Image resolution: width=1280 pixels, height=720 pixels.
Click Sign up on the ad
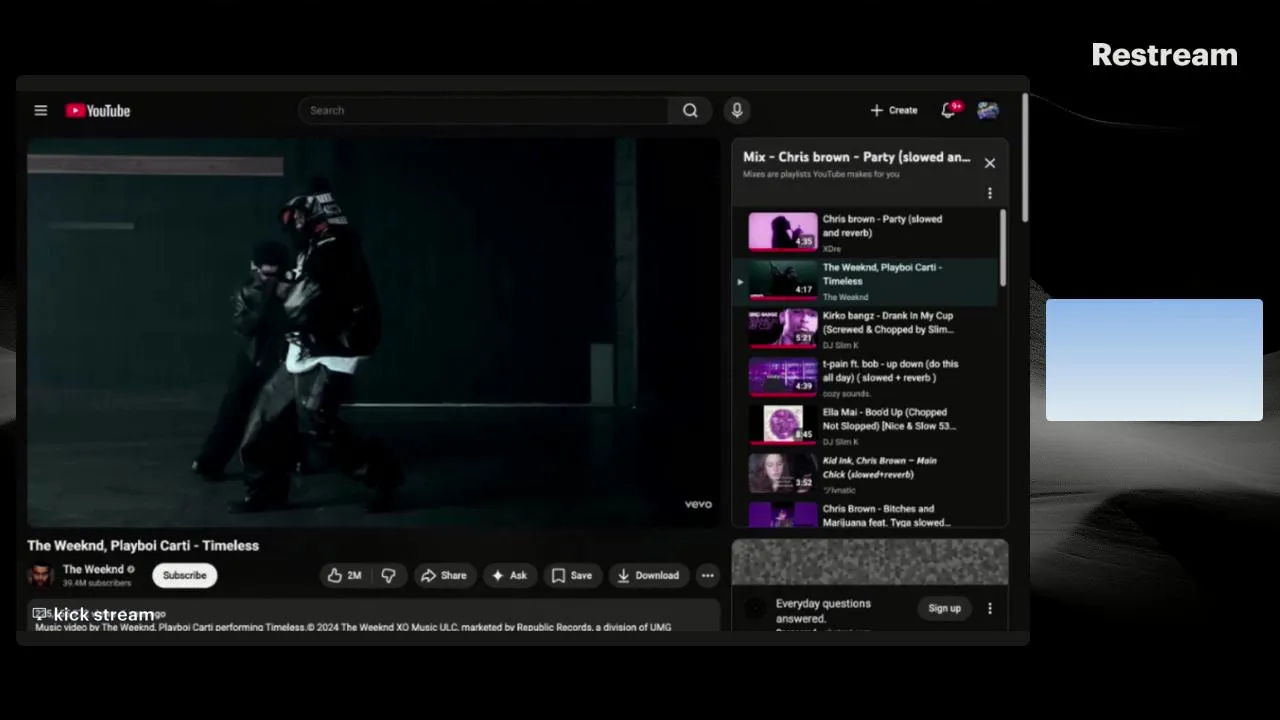(x=944, y=608)
